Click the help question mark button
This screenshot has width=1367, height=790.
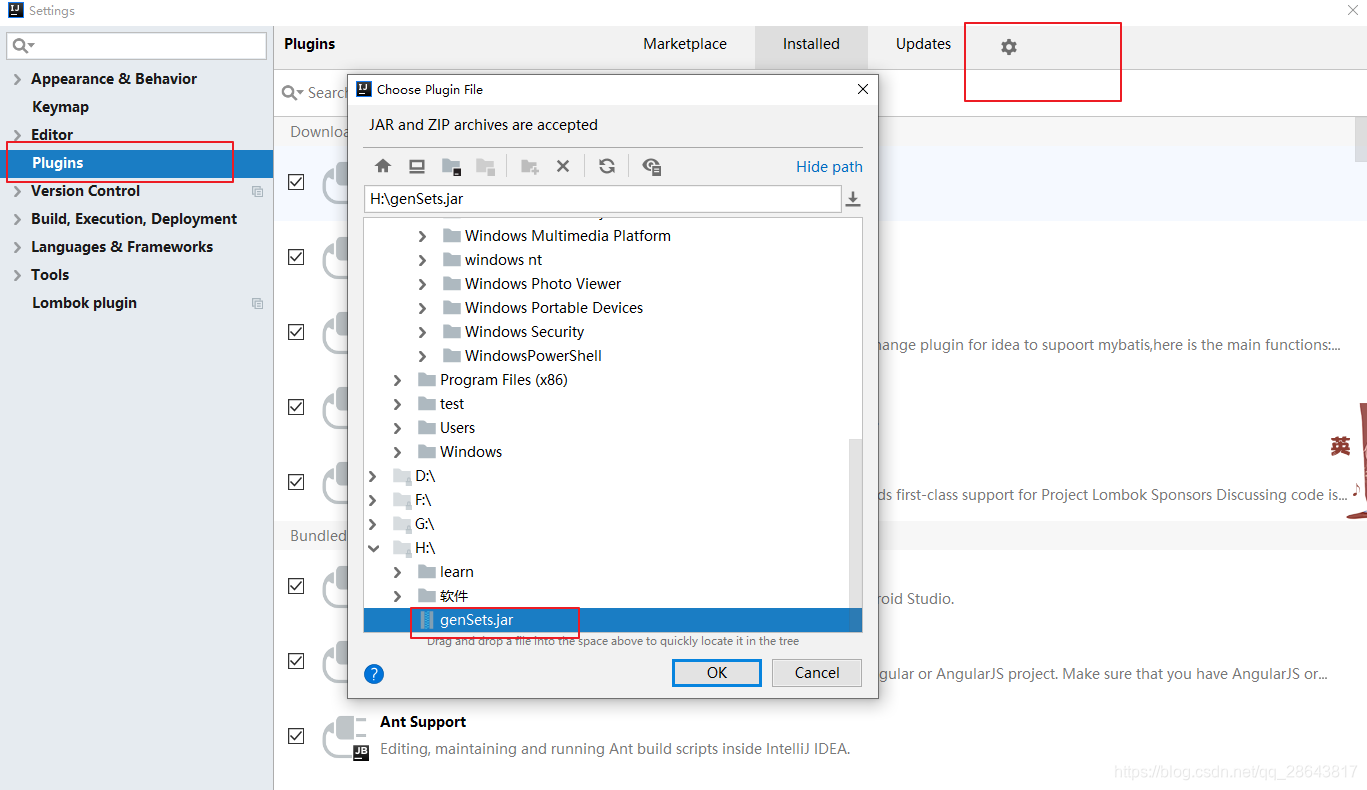pos(374,674)
